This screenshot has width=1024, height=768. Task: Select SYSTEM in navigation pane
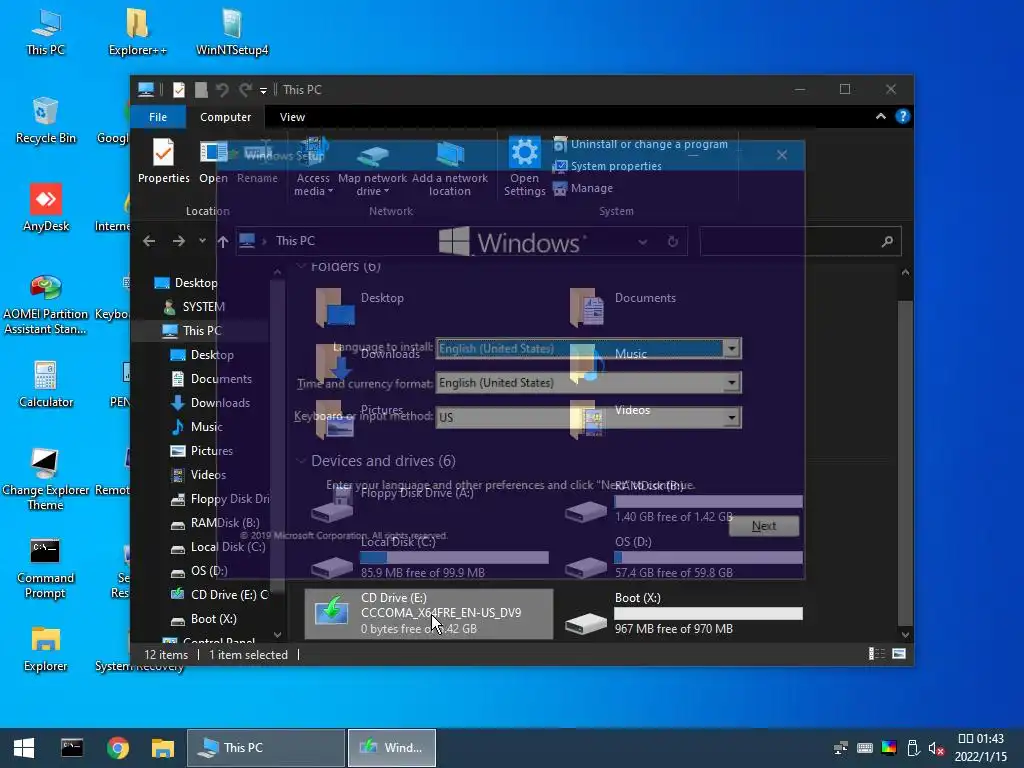[193, 306]
